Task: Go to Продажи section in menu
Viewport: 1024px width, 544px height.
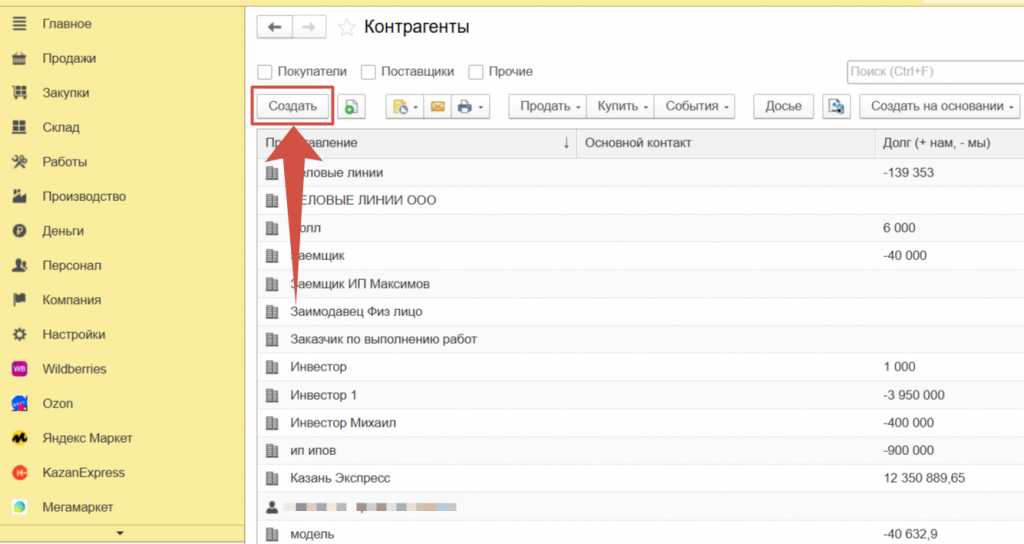Action: pos(68,58)
